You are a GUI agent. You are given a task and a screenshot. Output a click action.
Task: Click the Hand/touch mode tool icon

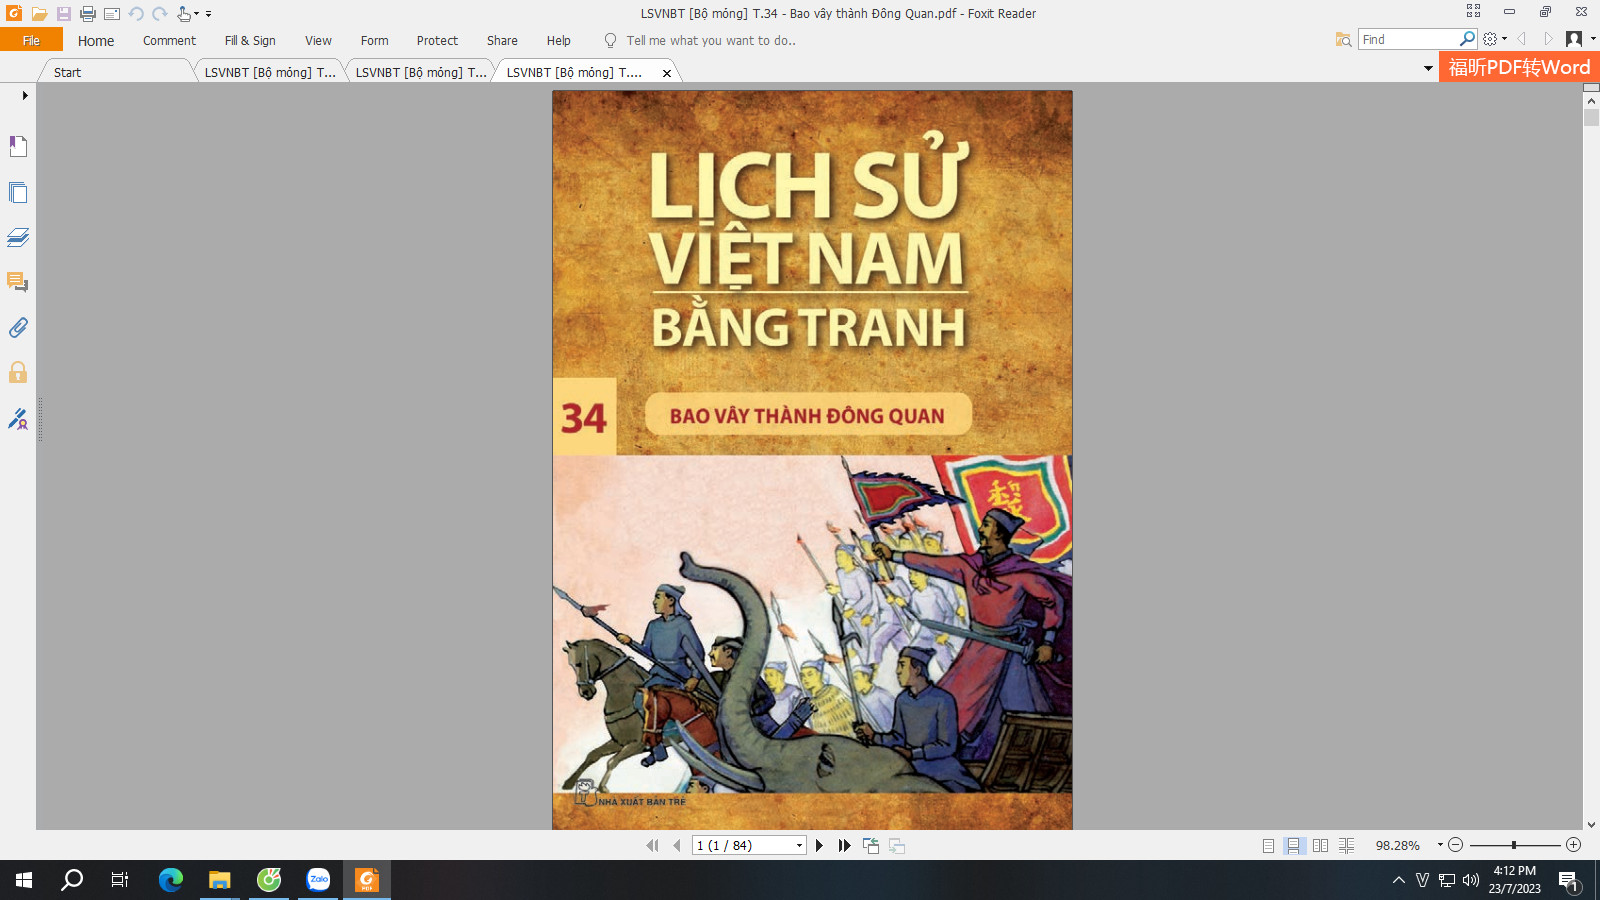tap(184, 14)
